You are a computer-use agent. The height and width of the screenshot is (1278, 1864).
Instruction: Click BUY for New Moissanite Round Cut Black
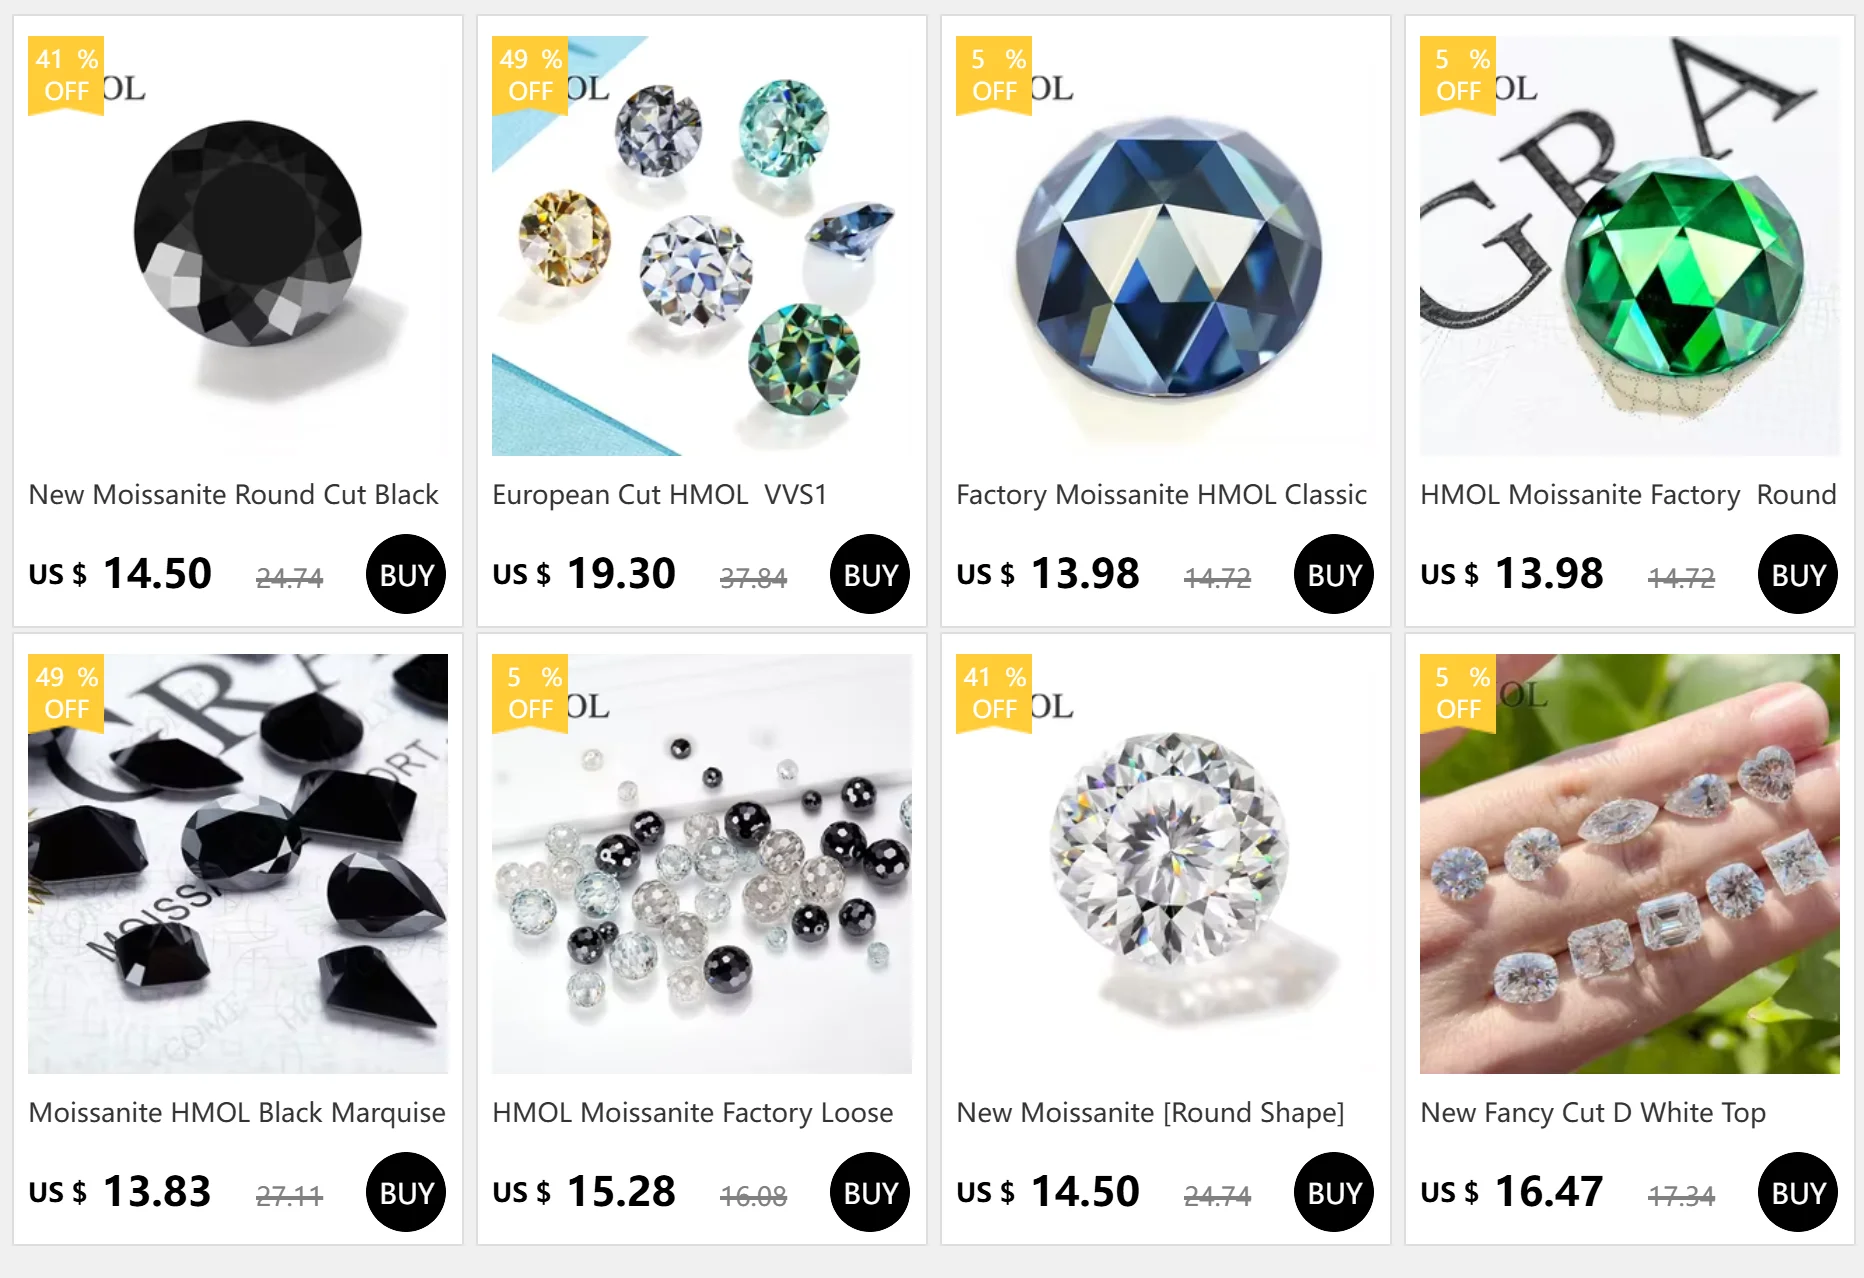406,574
